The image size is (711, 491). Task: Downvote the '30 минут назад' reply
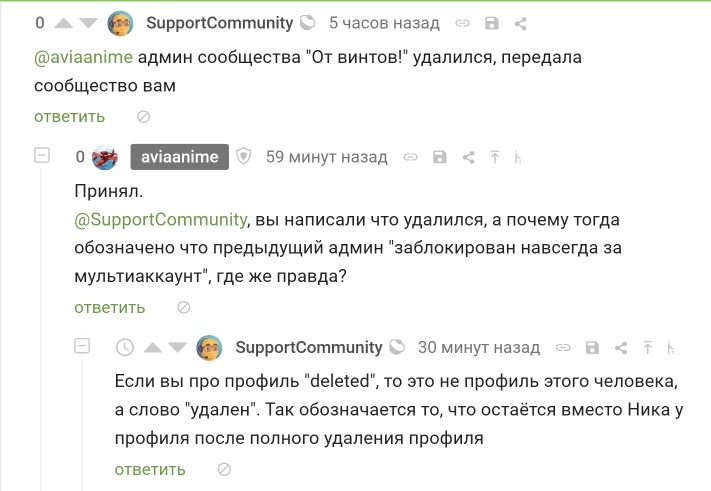(x=178, y=348)
